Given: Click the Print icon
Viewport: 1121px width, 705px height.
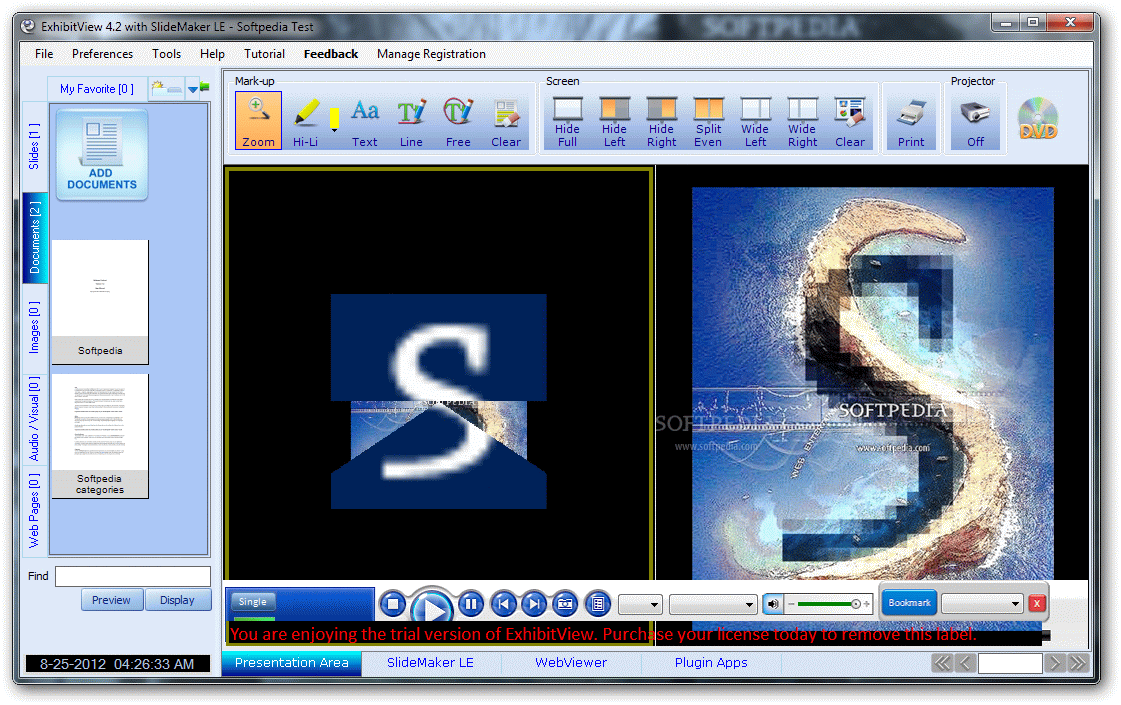Looking at the screenshot, I should click(x=912, y=122).
